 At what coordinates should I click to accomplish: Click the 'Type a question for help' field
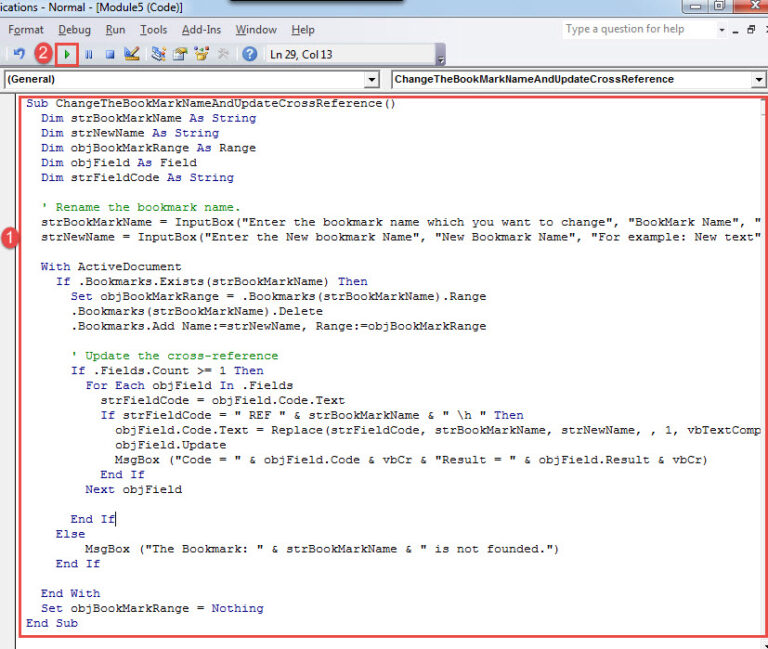pos(637,30)
